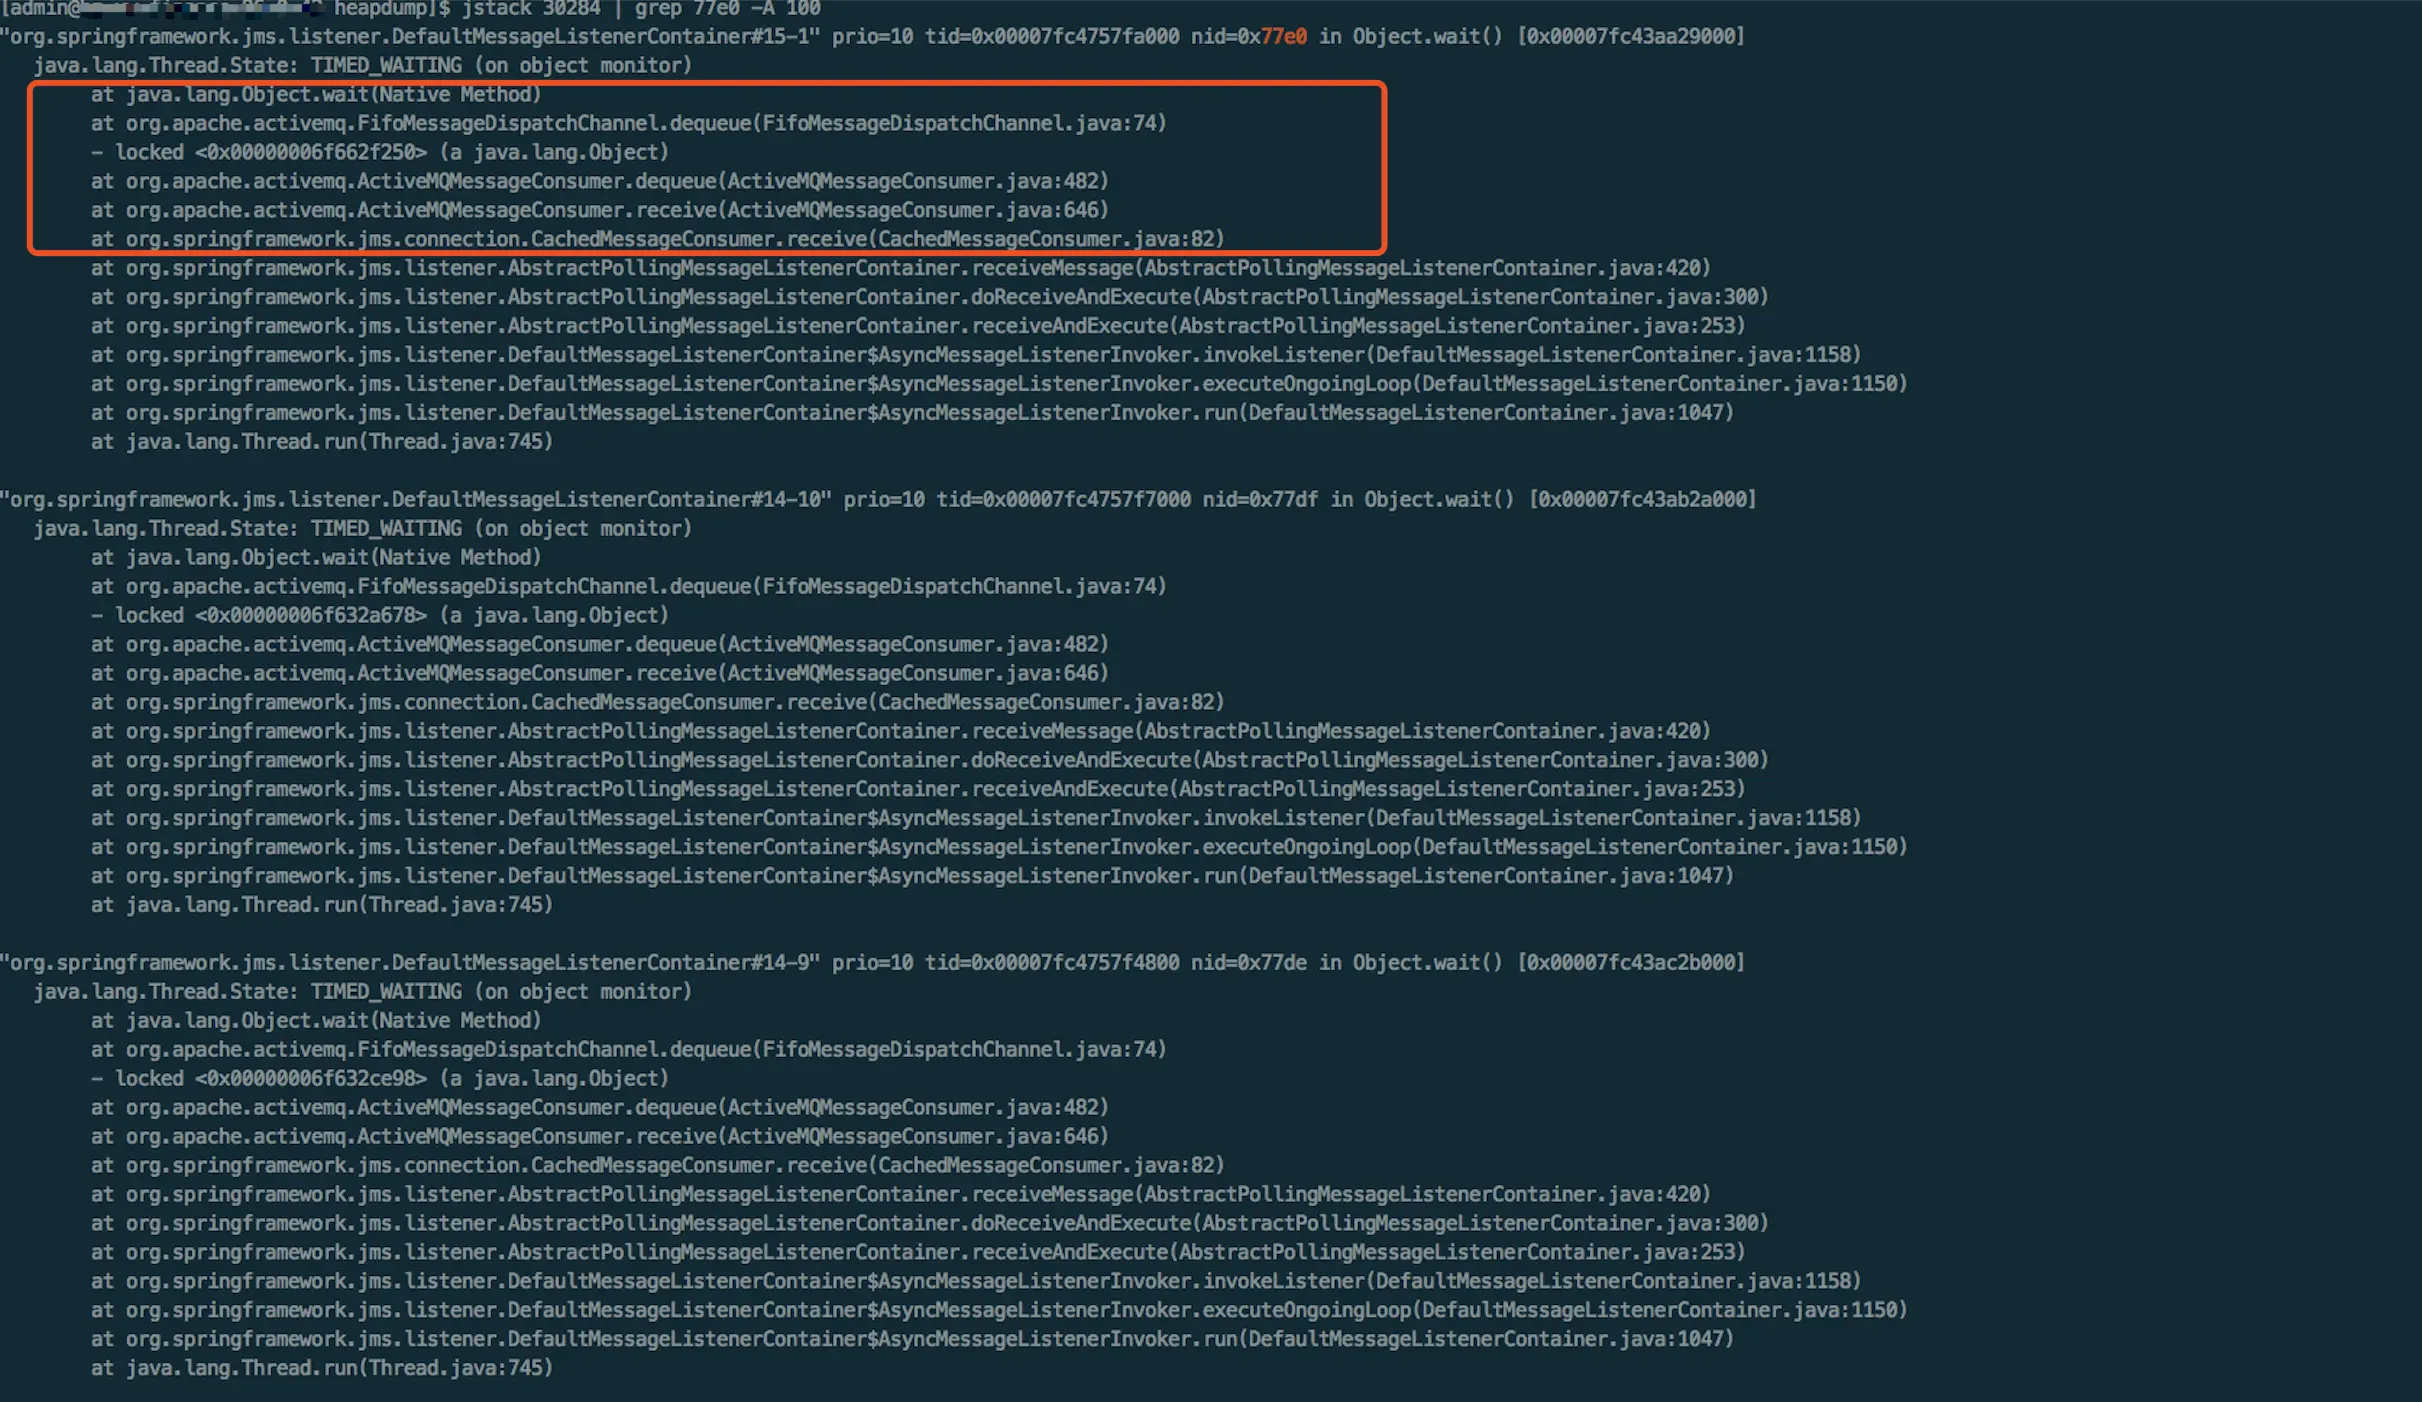Click the orange highlighted 77e0 nid value
The height and width of the screenshot is (1402, 2422).
tap(1283, 37)
